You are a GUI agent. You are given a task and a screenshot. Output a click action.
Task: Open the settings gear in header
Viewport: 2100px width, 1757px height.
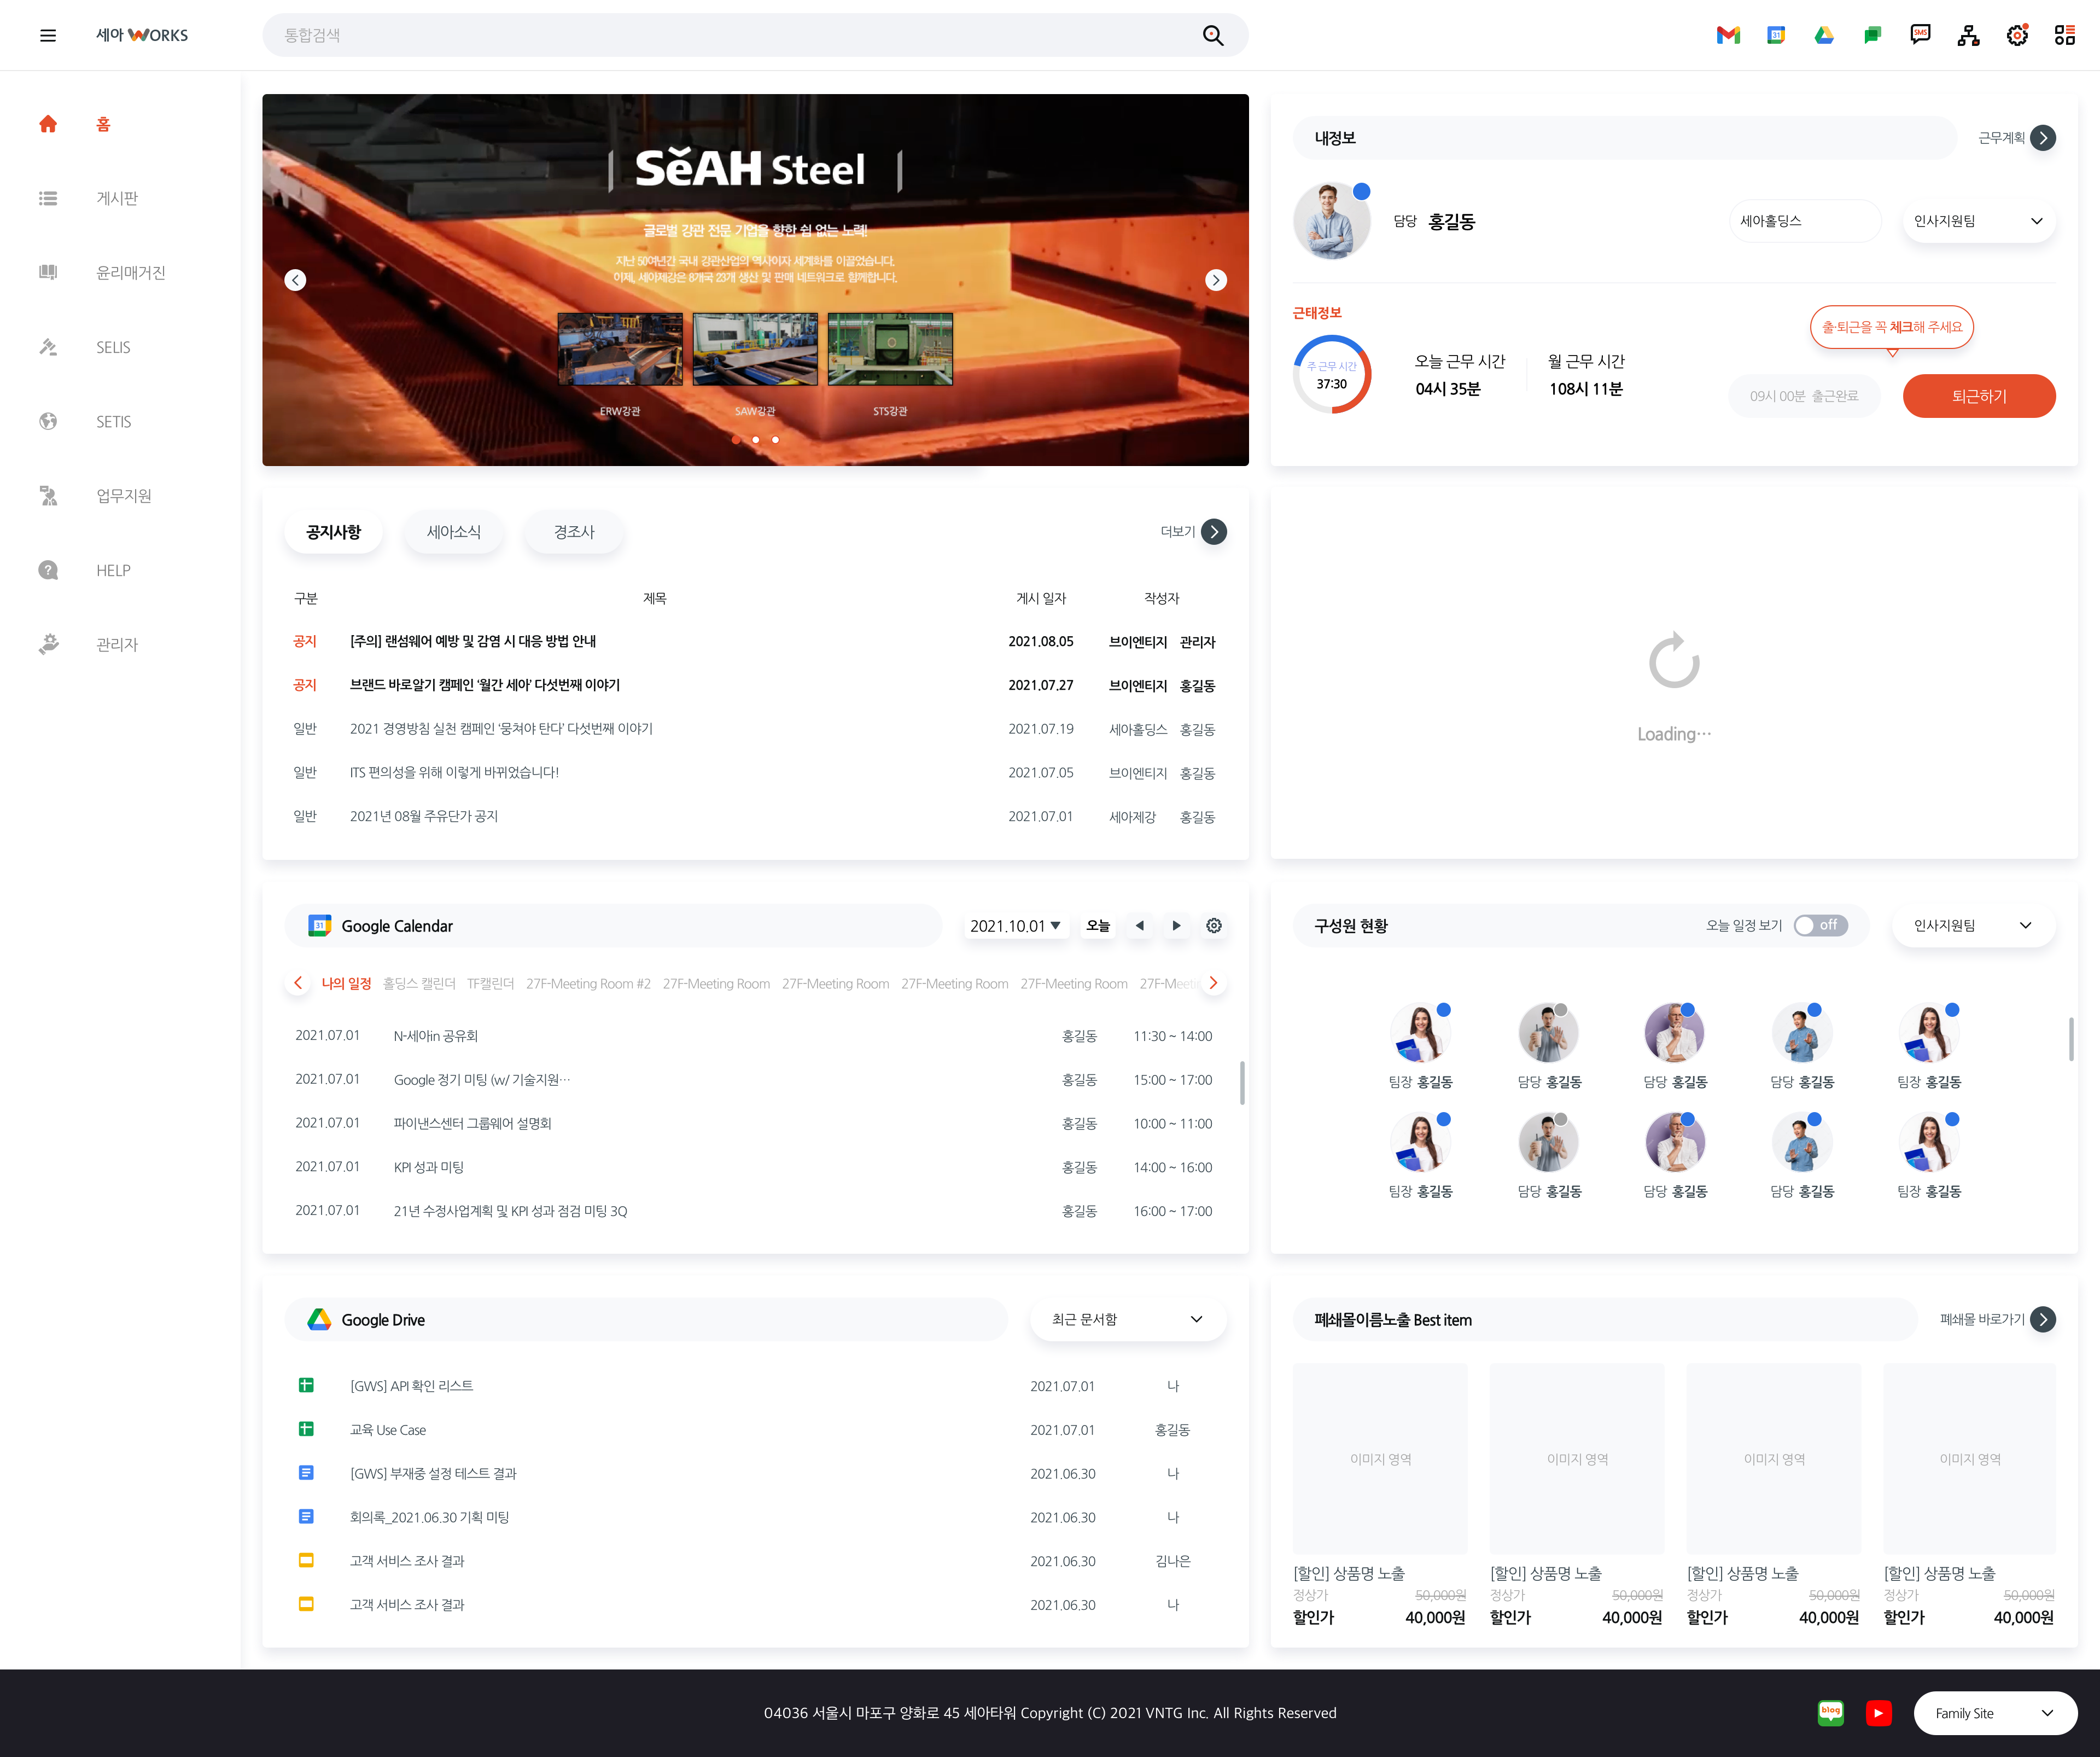pos(2017,35)
